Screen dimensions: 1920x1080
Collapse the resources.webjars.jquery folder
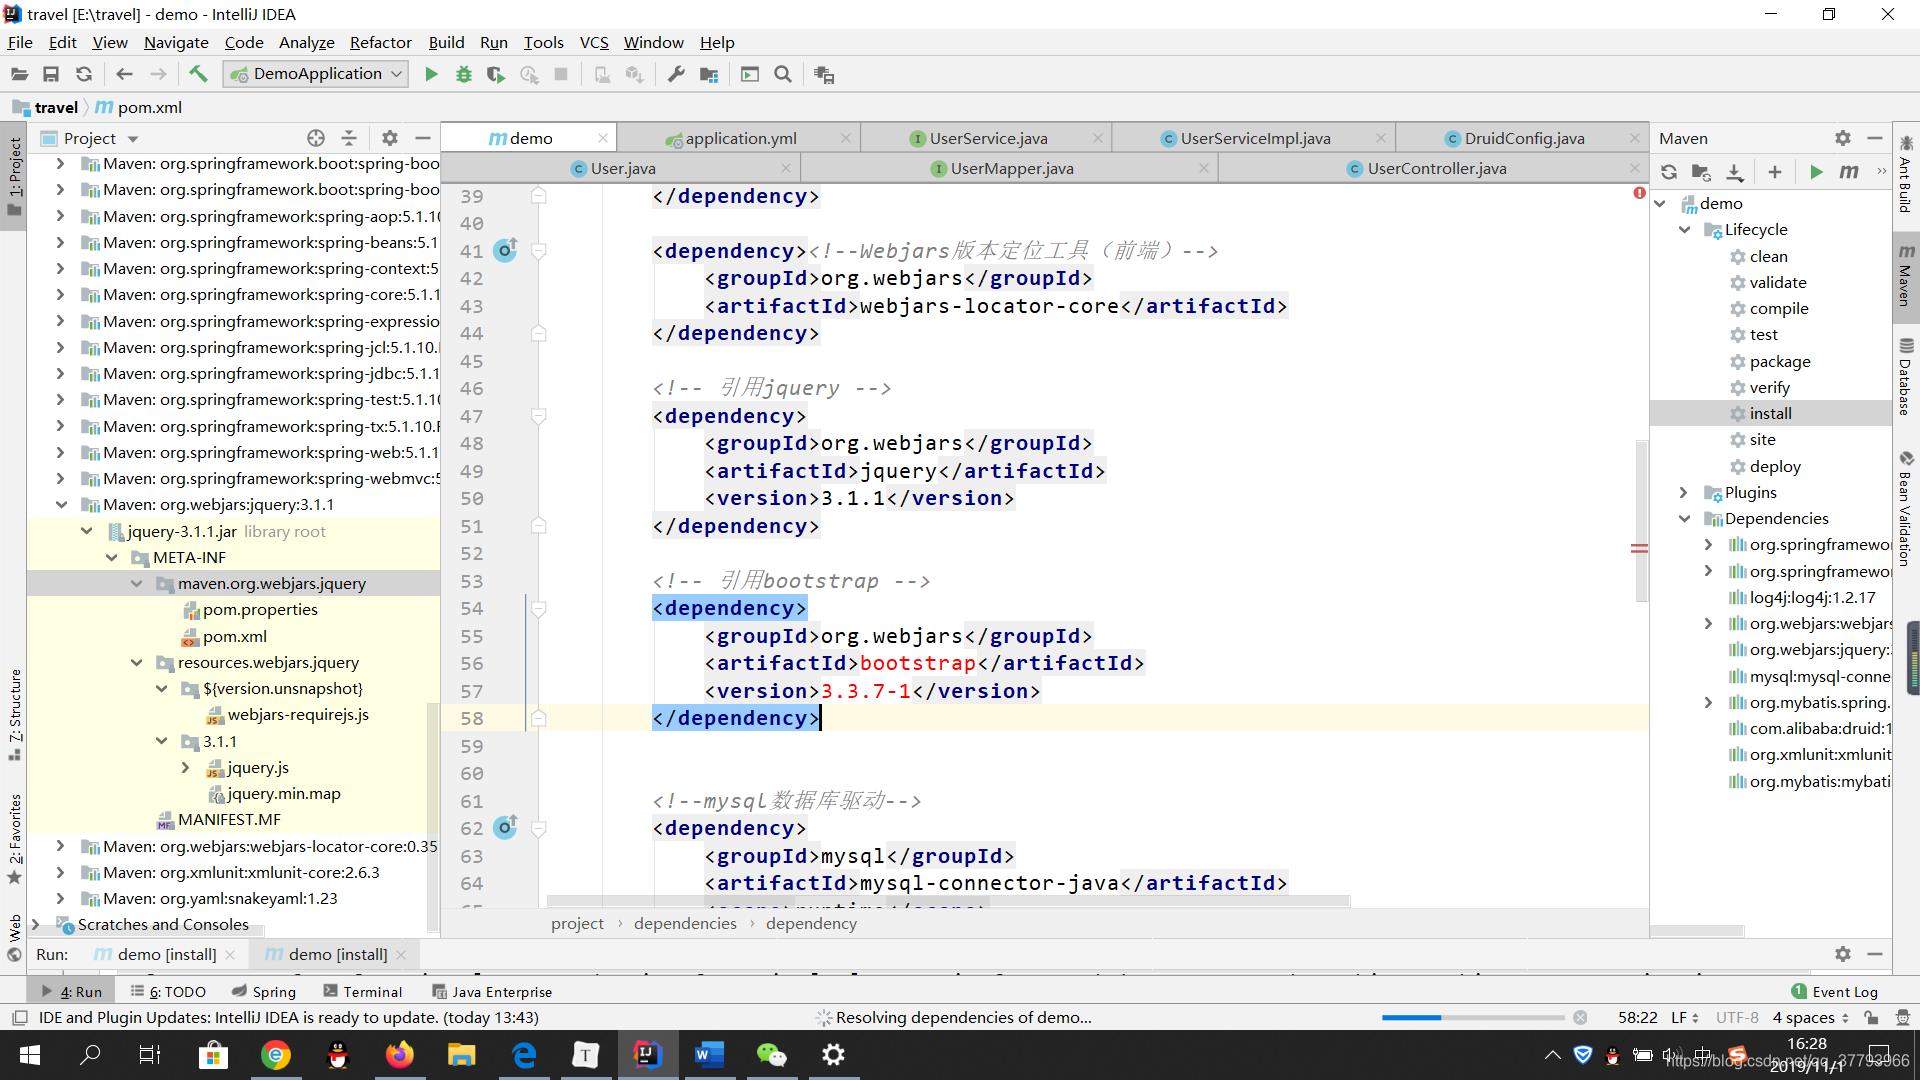(x=136, y=662)
